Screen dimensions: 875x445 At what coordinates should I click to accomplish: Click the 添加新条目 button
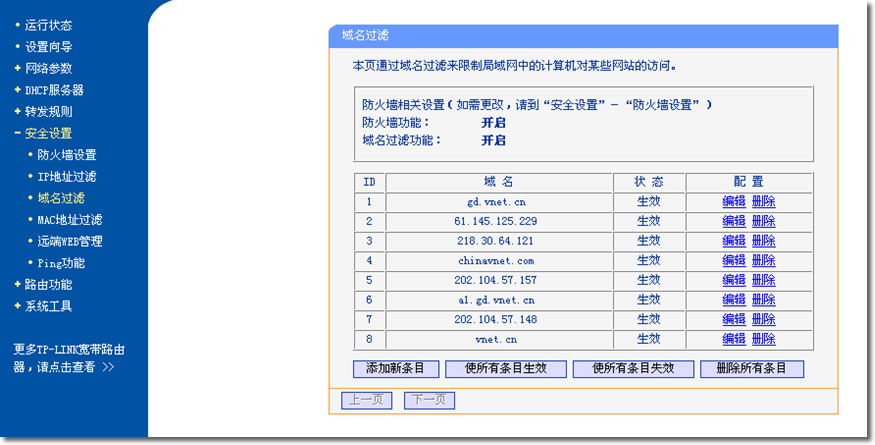click(x=396, y=368)
